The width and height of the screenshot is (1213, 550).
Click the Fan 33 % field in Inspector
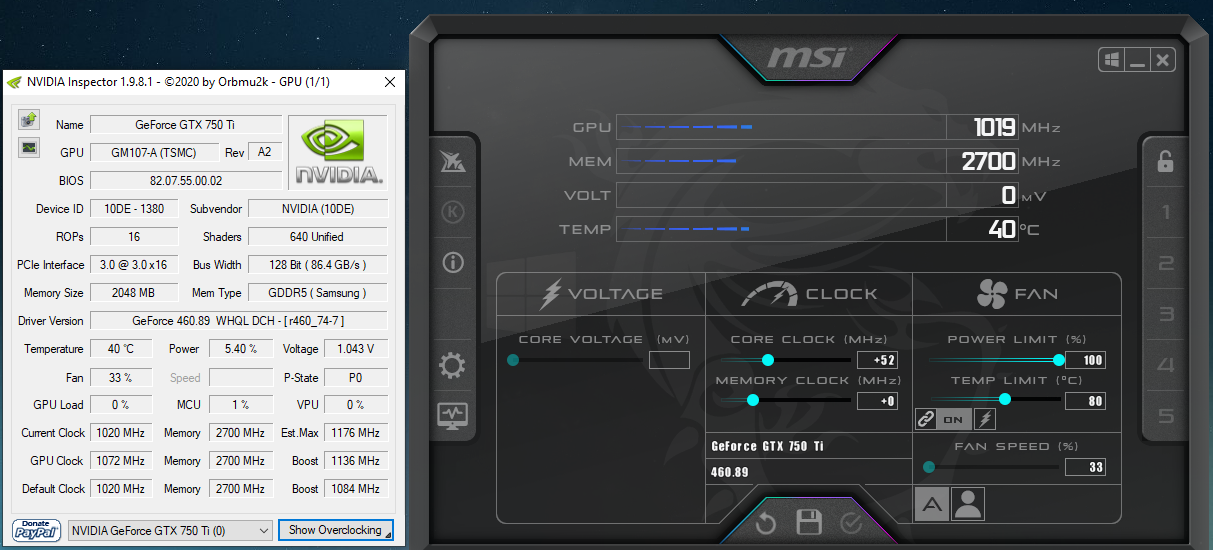121,378
